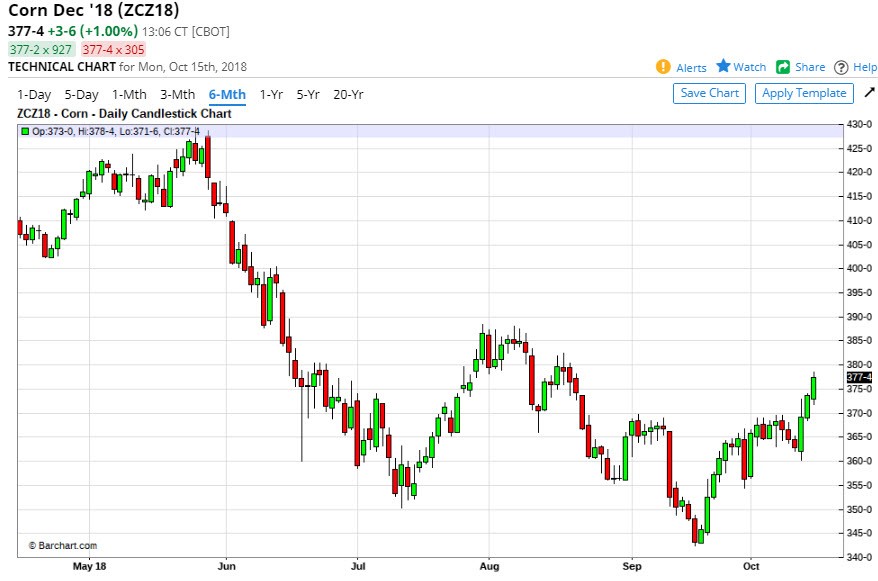Screen dimensions: 878x581
Task: Click the green OHLC legend square
Action: pos(25,132)
